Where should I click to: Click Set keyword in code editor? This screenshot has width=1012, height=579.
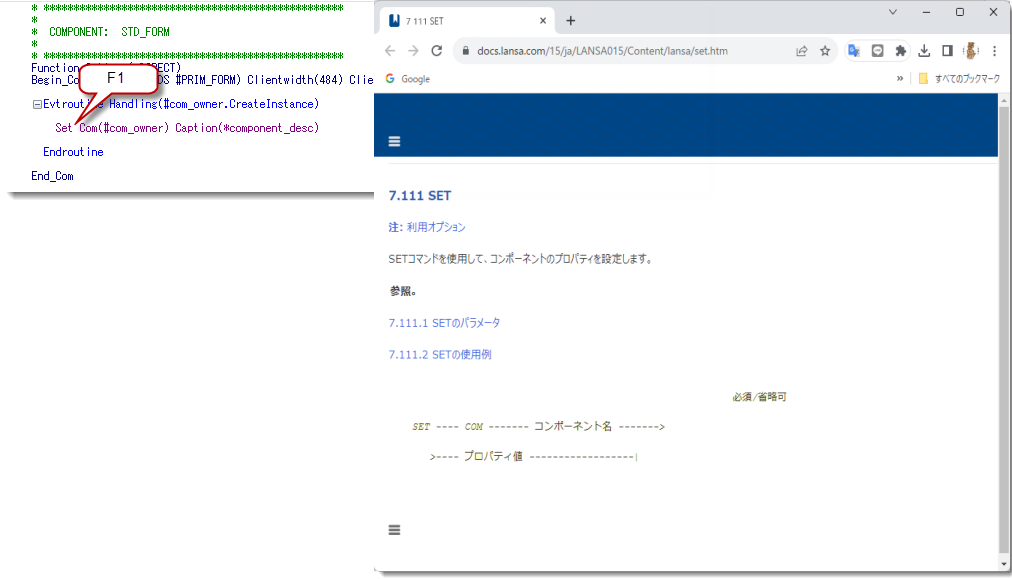tap(63, 128)
